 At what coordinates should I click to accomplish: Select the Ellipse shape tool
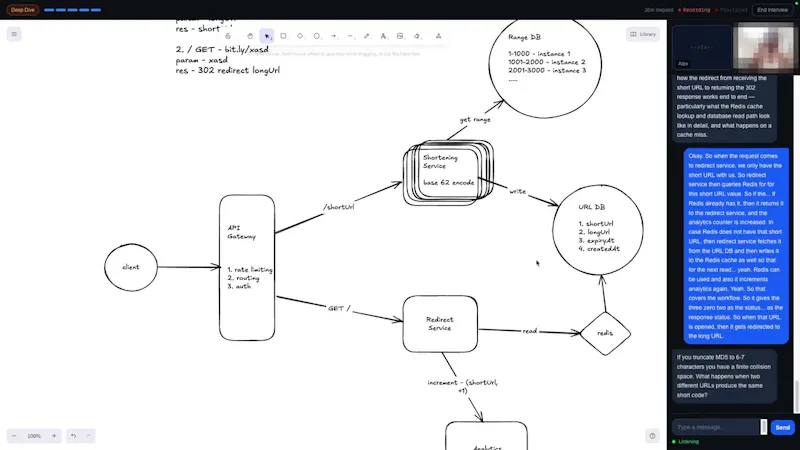pyautogui.click(x=317, y=36)
